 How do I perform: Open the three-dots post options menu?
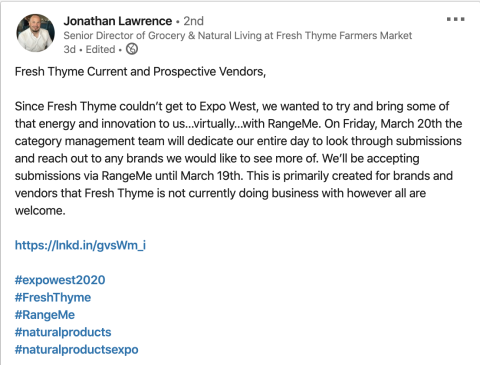coord(456,19)
